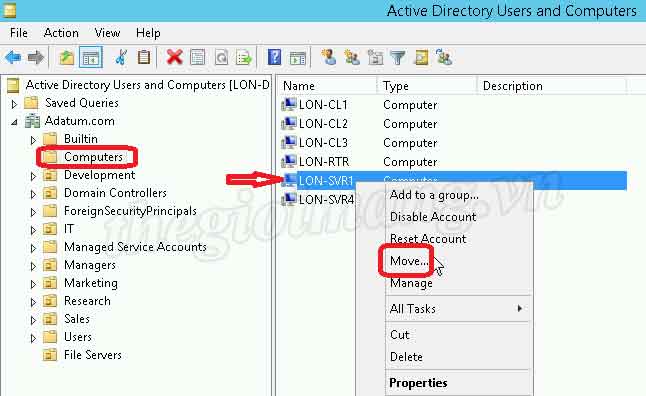Expand the Builtin container arrow
The image size is (646, 396).
(x=33, y=140)
